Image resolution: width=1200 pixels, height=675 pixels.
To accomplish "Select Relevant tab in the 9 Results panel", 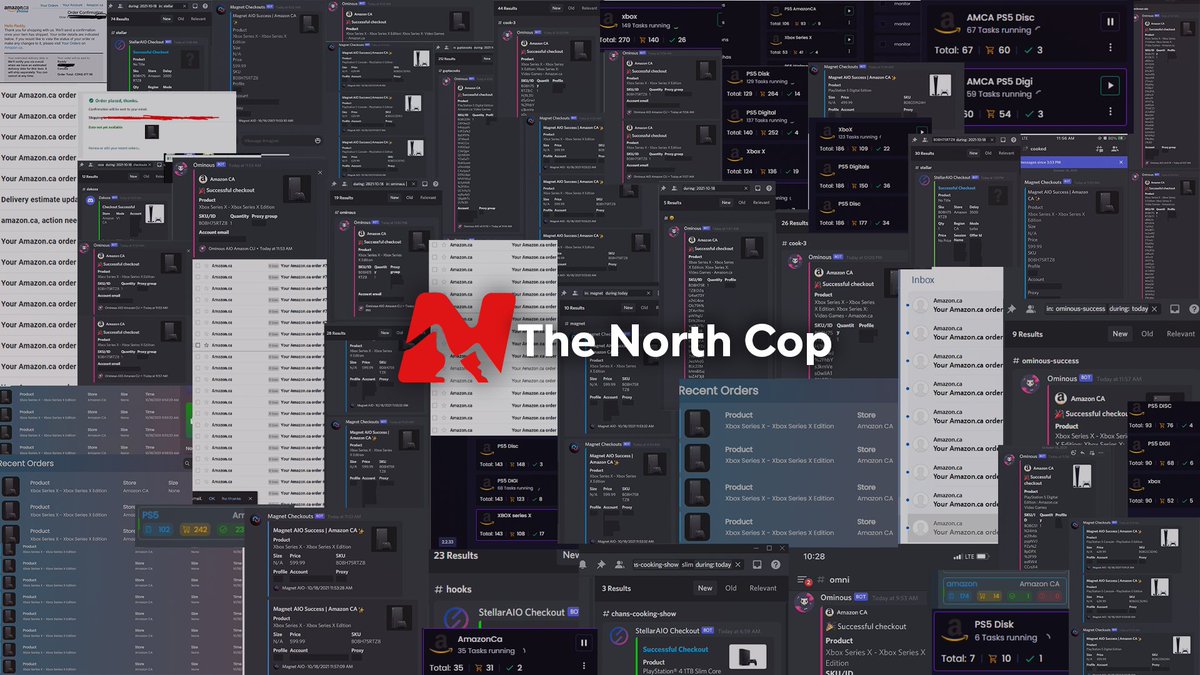I will 1180,334.
